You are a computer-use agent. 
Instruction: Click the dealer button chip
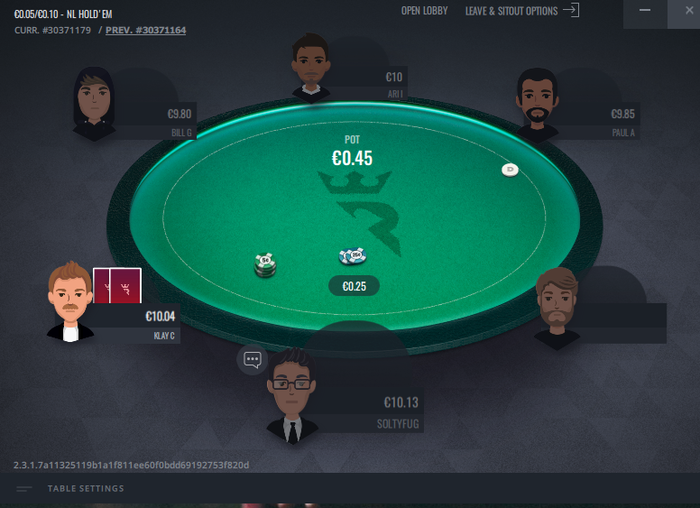coord(510,170)
